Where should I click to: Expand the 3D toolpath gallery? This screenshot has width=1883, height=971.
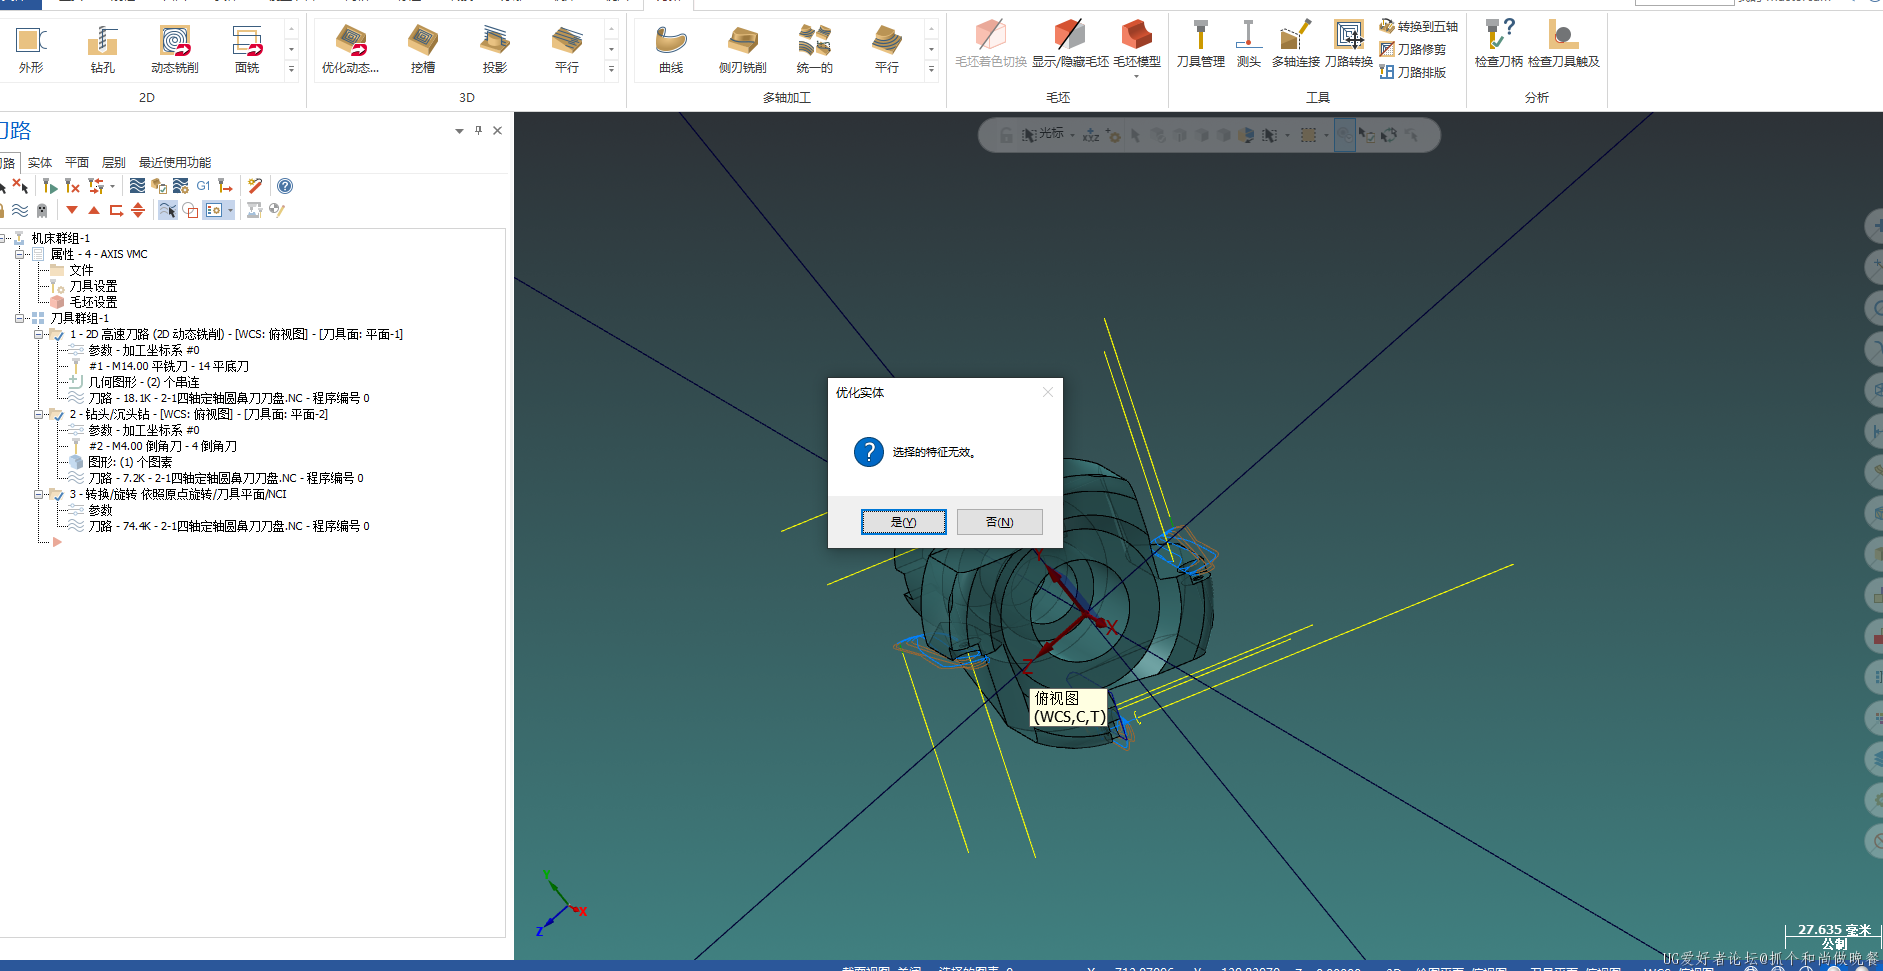(x=612, y=69)
